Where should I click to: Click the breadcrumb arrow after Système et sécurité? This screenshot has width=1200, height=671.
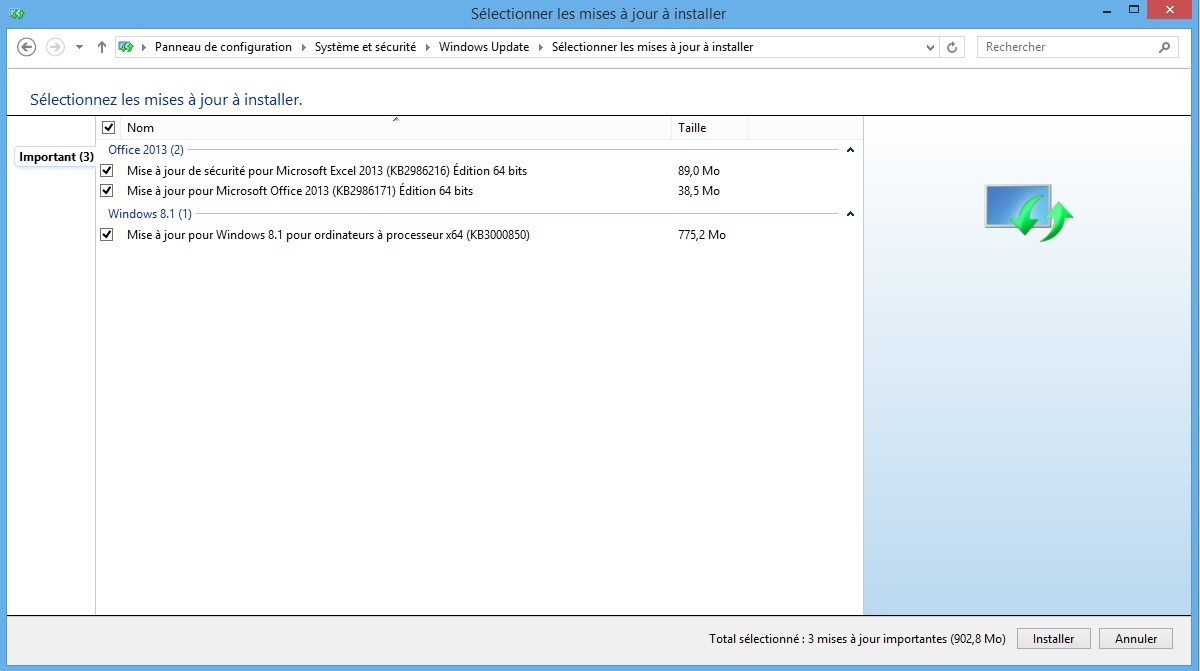tap(428, 47)
